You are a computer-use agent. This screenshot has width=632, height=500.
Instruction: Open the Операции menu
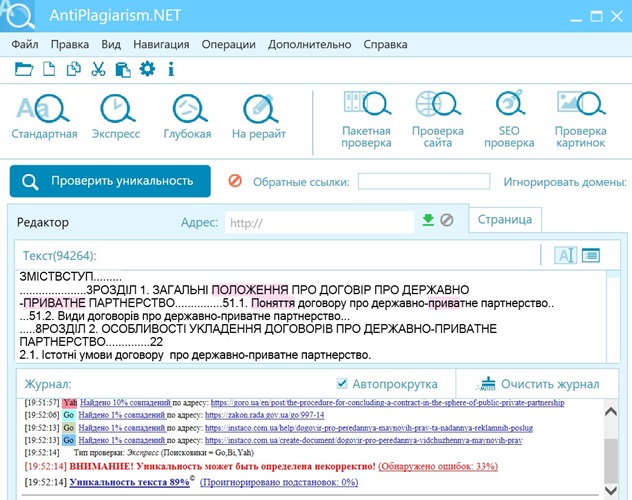tap(229, 44)
